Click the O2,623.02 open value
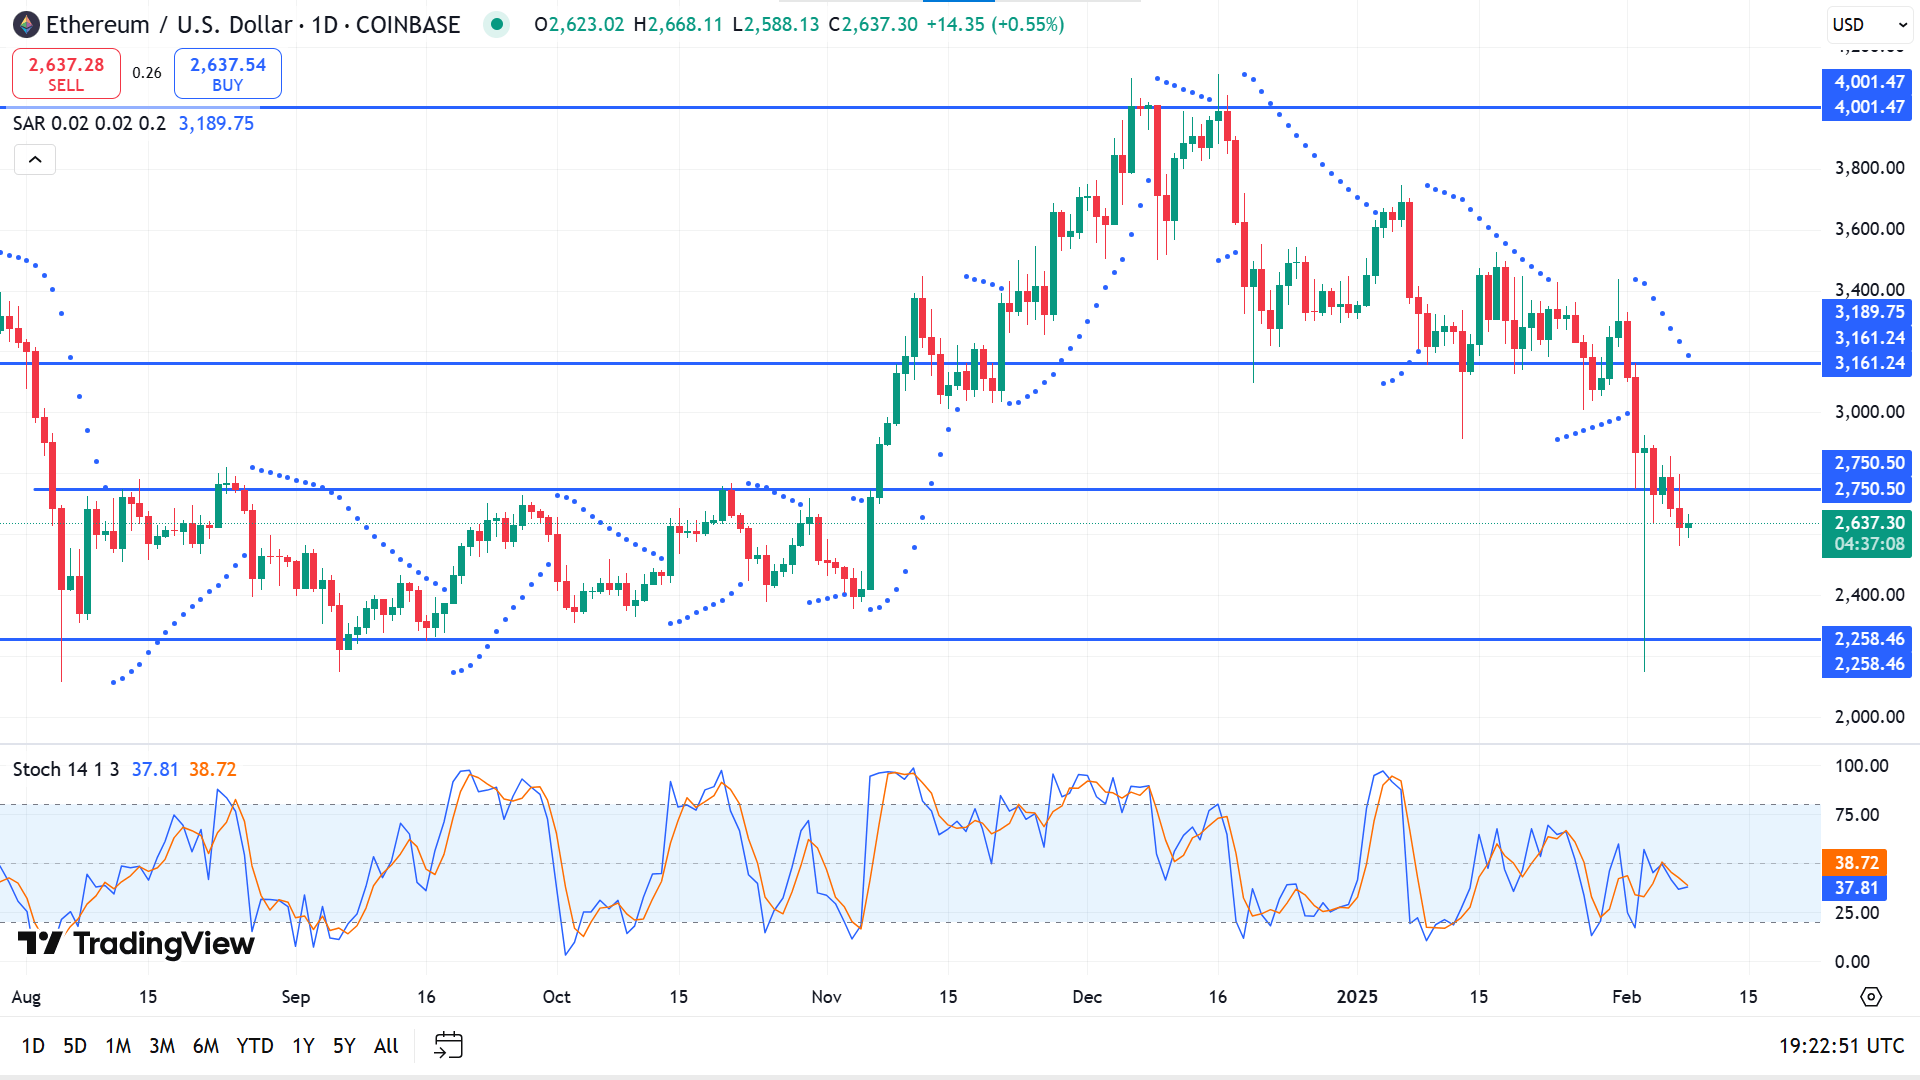Image resolution: width=1920 pixels, height=1080 pixels. [x=579, y=24]
